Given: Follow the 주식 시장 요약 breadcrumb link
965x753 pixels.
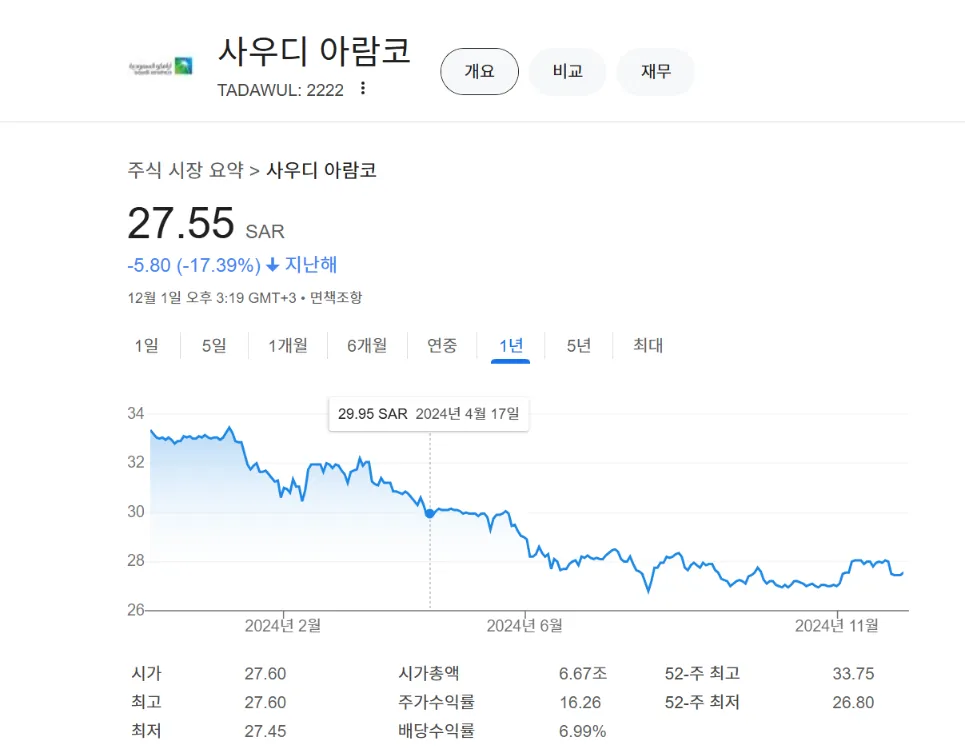Looking at the screenshot, I should [x=185, y=170].
